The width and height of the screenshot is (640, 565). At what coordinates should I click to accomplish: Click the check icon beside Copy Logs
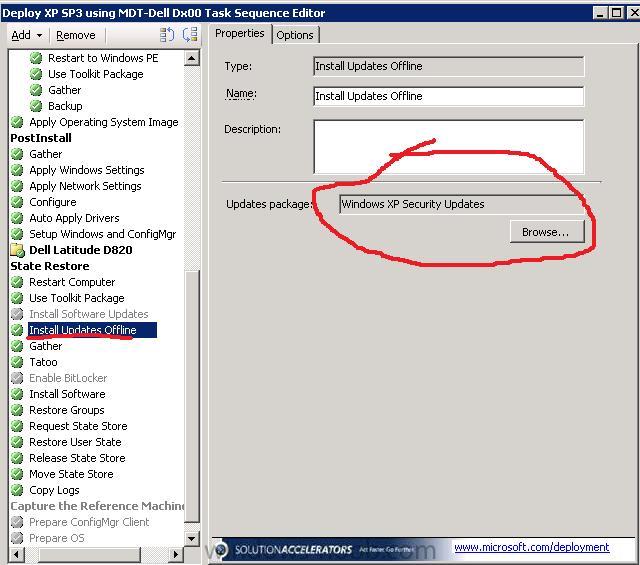tap(17, 490)
